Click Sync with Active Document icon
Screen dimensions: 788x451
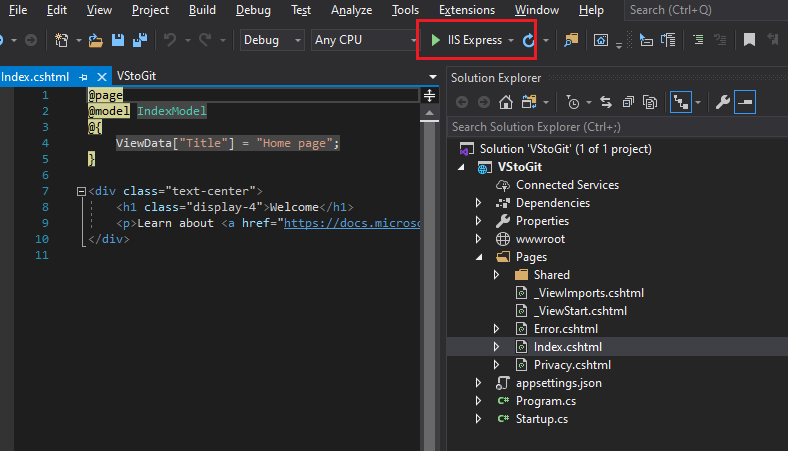pos(606,103)
